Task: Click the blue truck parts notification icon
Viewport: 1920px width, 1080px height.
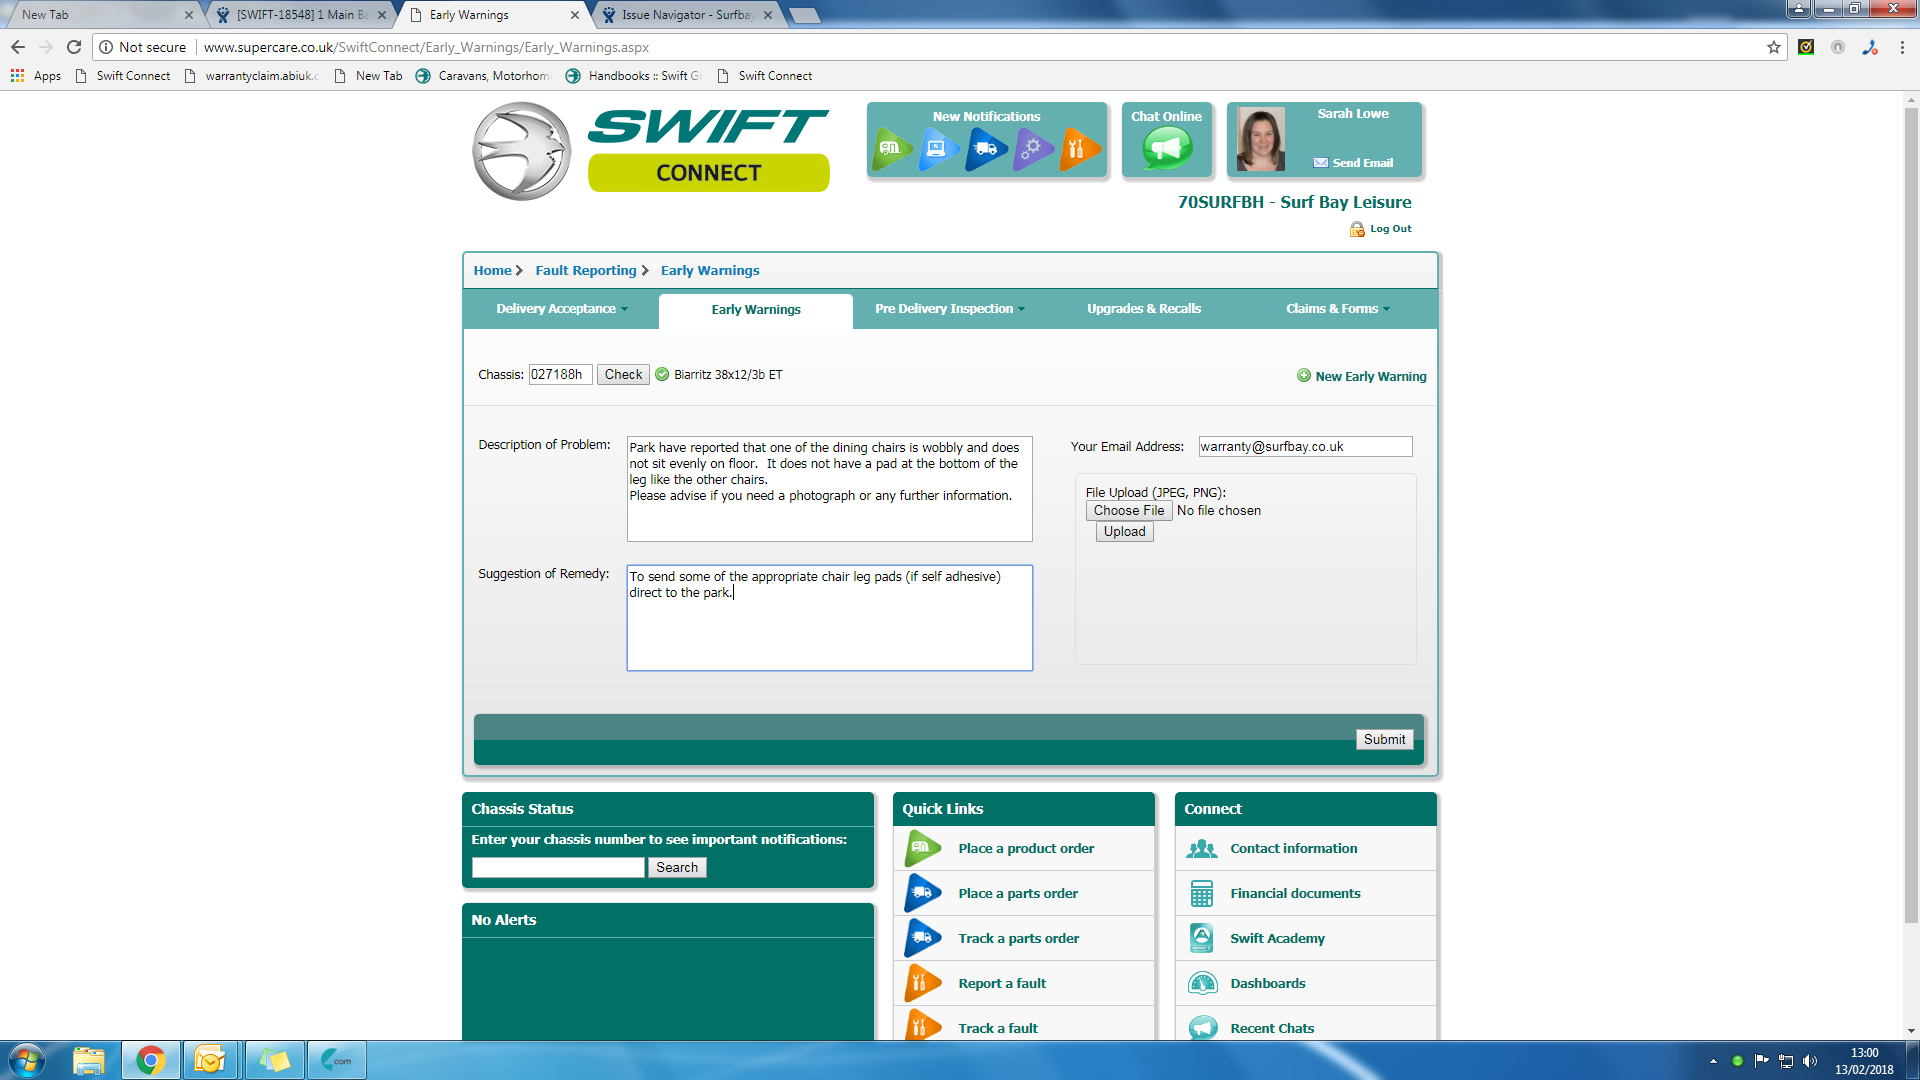Action: coord(985,149)
